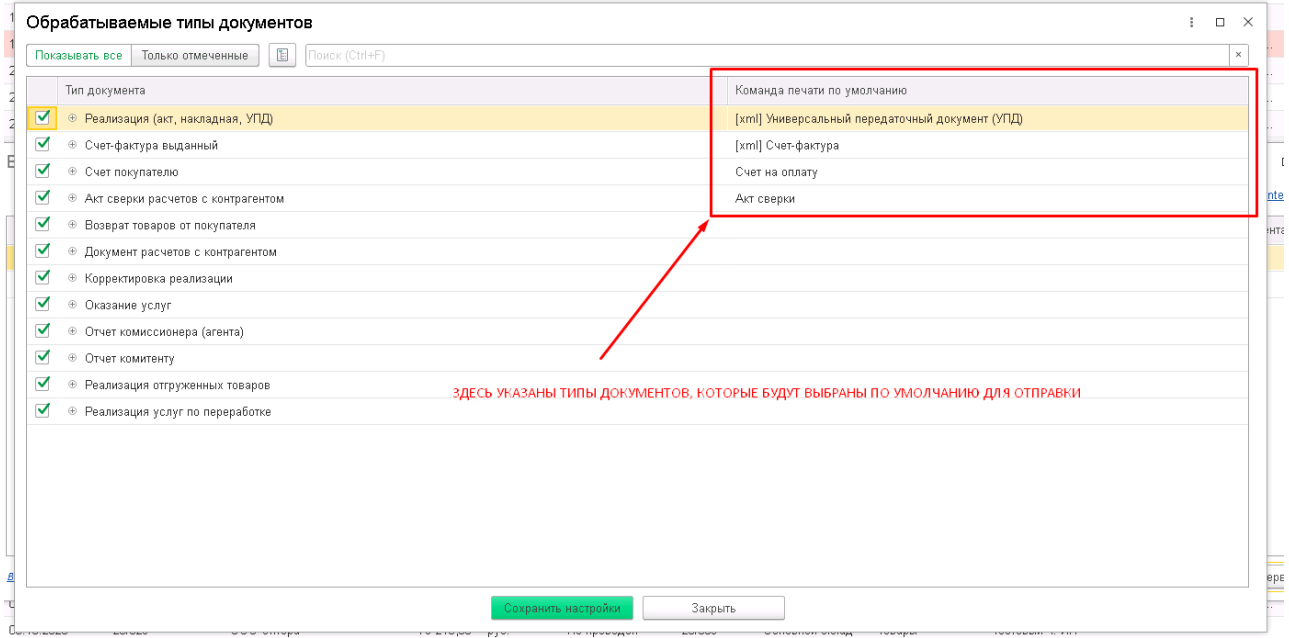Viewport: 1289px width, 638px height.
Task: Toggle checkbox for Документ расчетов с контрагентом
Action: pyautogui.click(x=42, y=251)
